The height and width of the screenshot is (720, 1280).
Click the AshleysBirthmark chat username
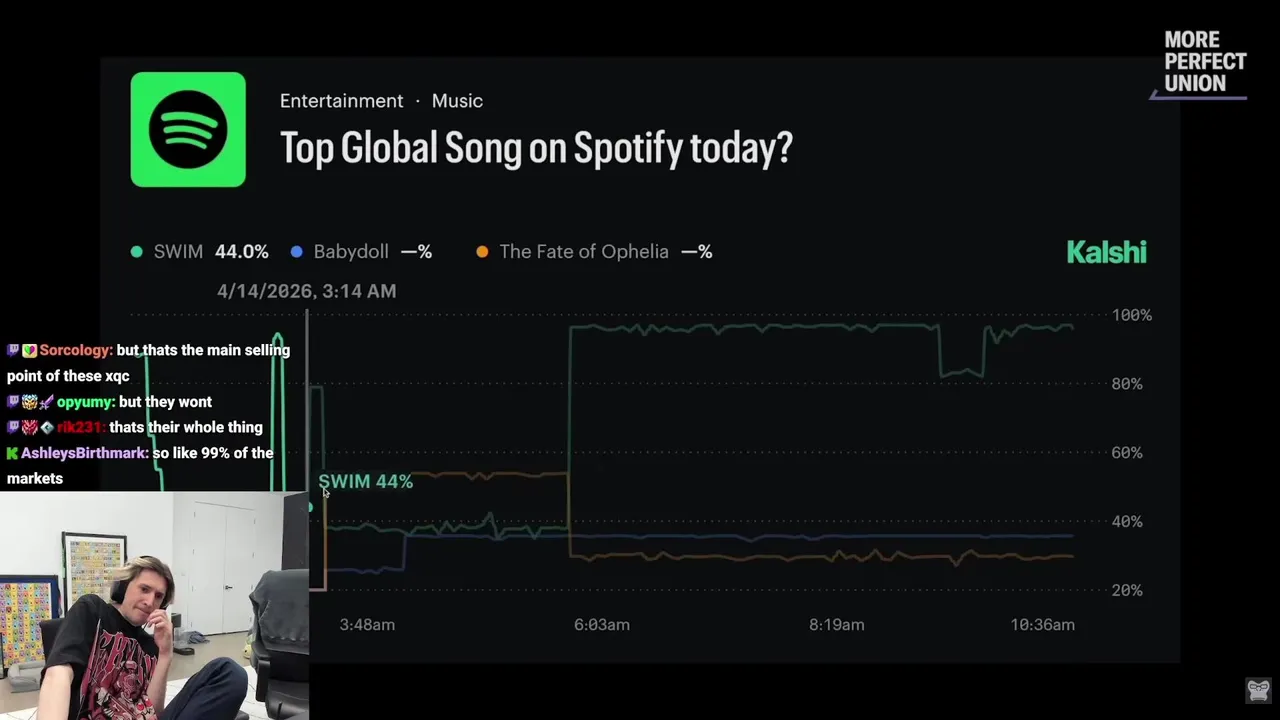click(x=84, y=453)
